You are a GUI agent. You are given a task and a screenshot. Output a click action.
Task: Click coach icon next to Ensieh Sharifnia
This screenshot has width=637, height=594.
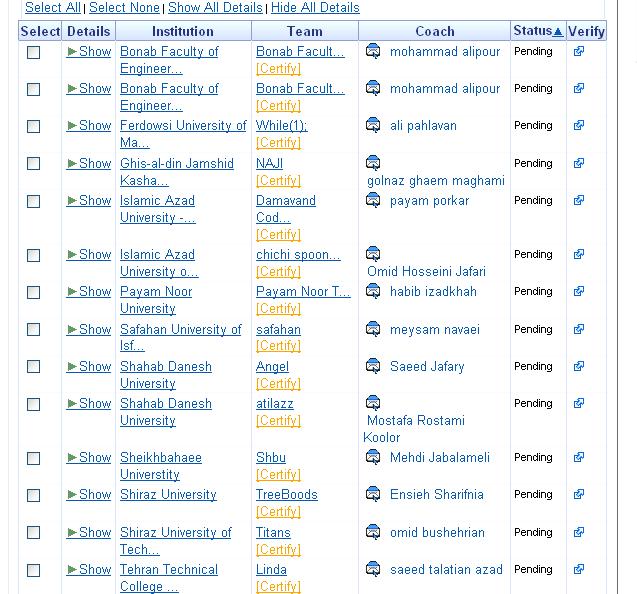[x=373, y=495]
